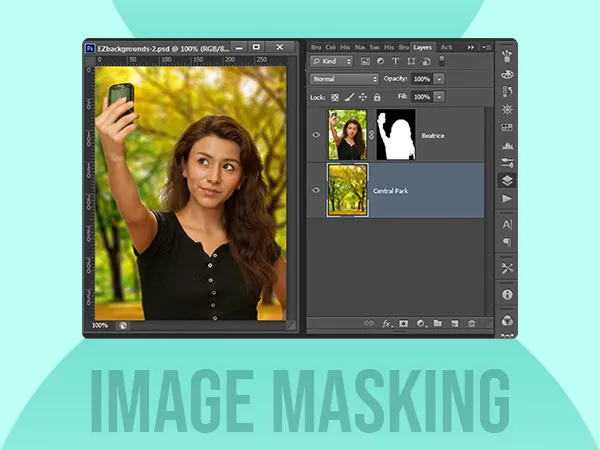Click the Layers stack icon in side dock
The width and height of the screenshot is (600, 450).
tap(507, 181)
